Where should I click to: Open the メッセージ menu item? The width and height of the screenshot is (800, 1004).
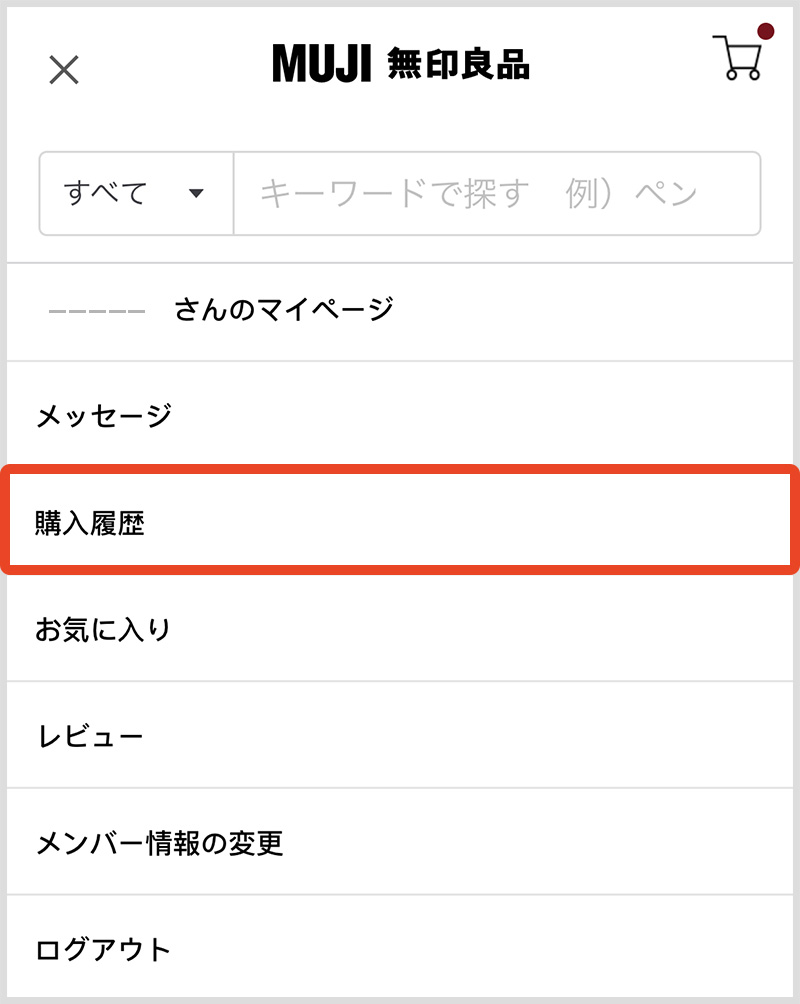(104, 415)
